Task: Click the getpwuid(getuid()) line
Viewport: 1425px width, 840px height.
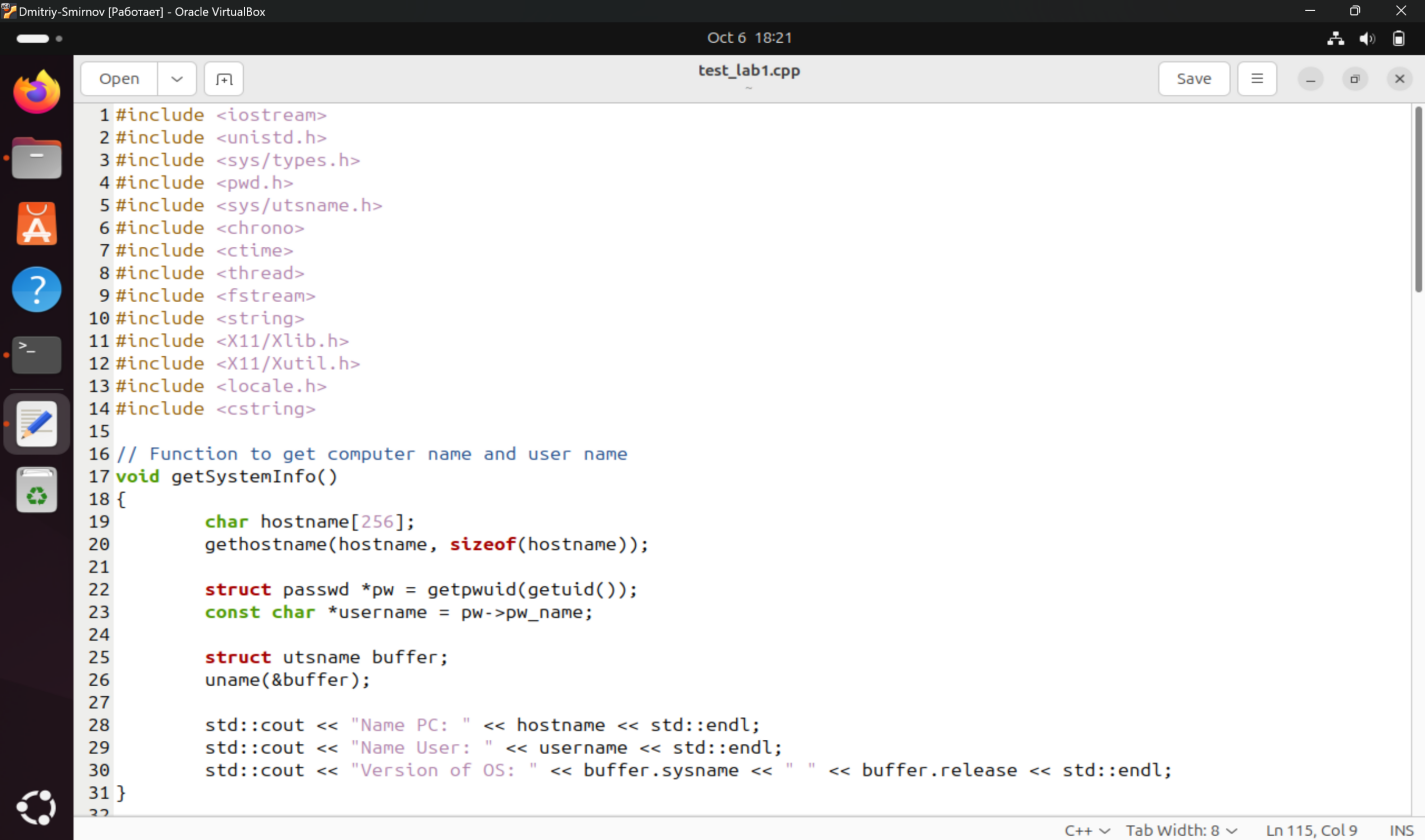Action: tap(421, 590)
